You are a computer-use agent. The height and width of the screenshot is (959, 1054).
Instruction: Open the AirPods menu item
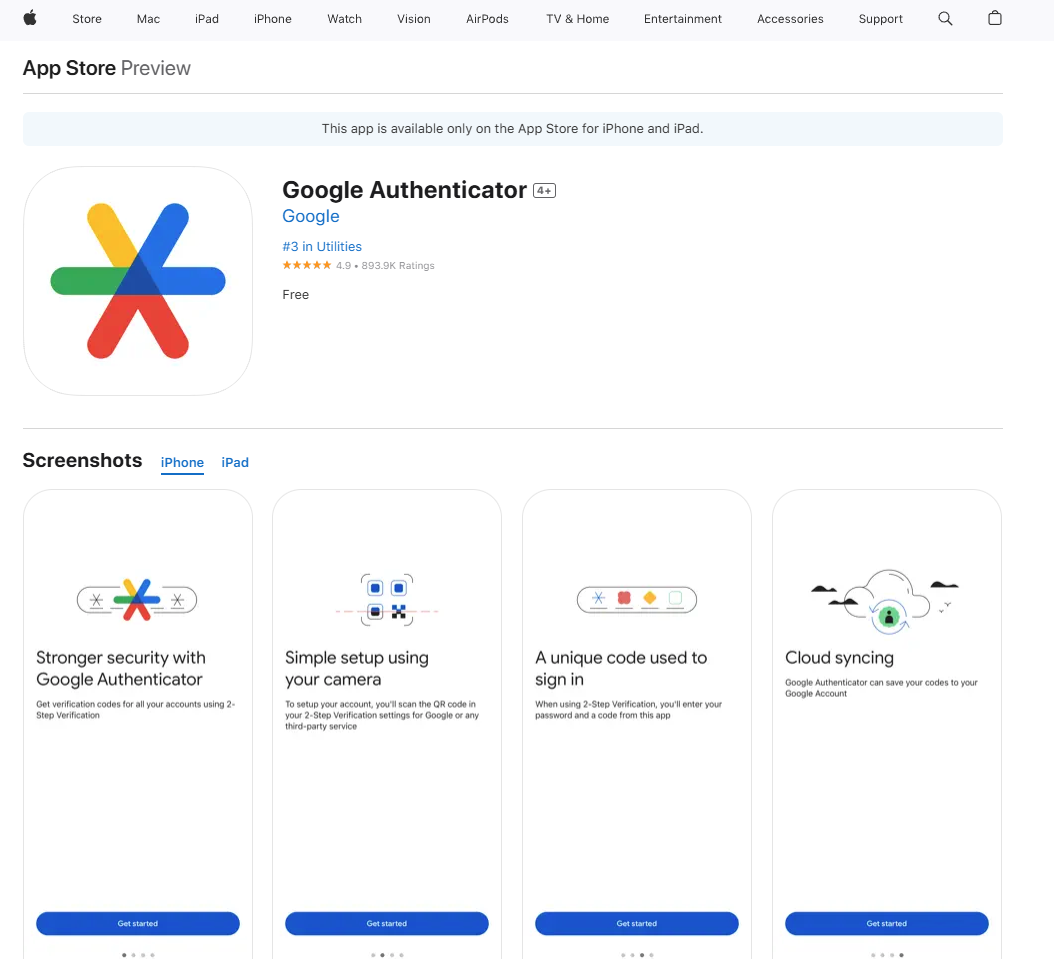pyautogui.click(x=487, y=19)
